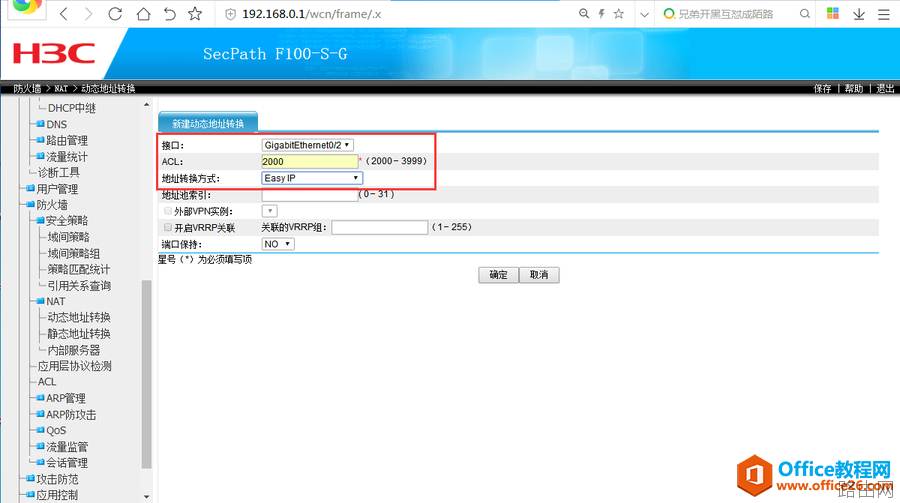The image size is (900, 503).
Task: Click the 关联的VRRP组 input field
Action: (379, 227)
